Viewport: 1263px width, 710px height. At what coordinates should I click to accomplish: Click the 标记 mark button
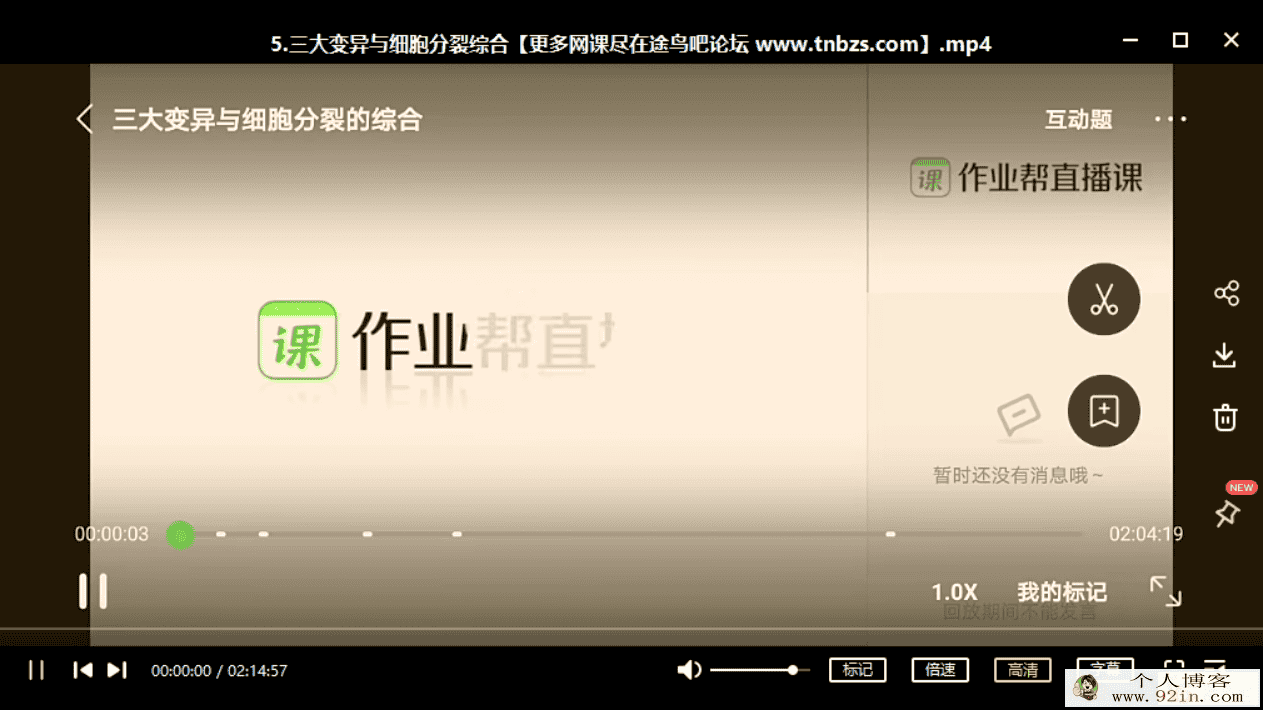point(858,670)
